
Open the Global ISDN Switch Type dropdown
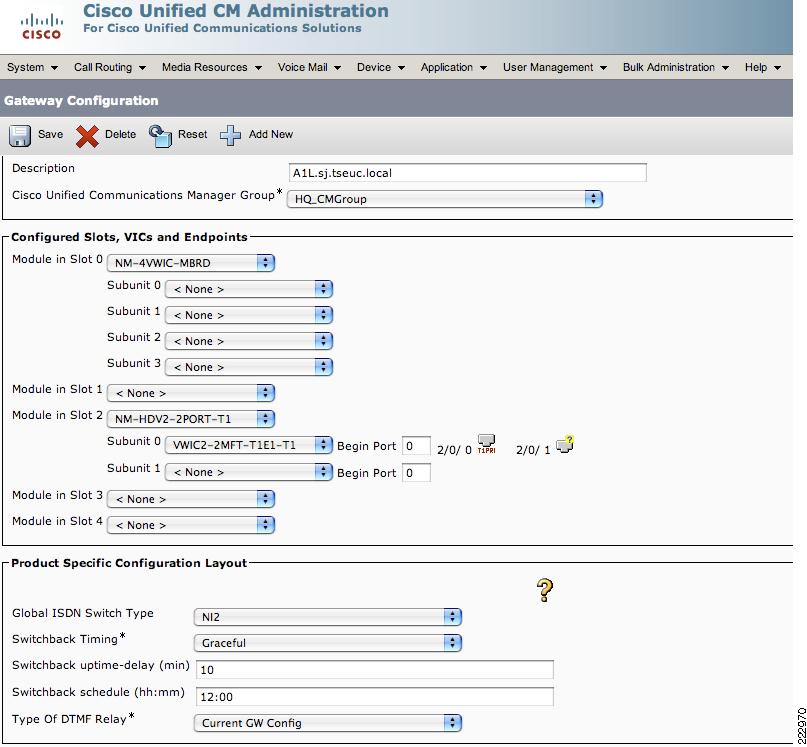(327, 617)
